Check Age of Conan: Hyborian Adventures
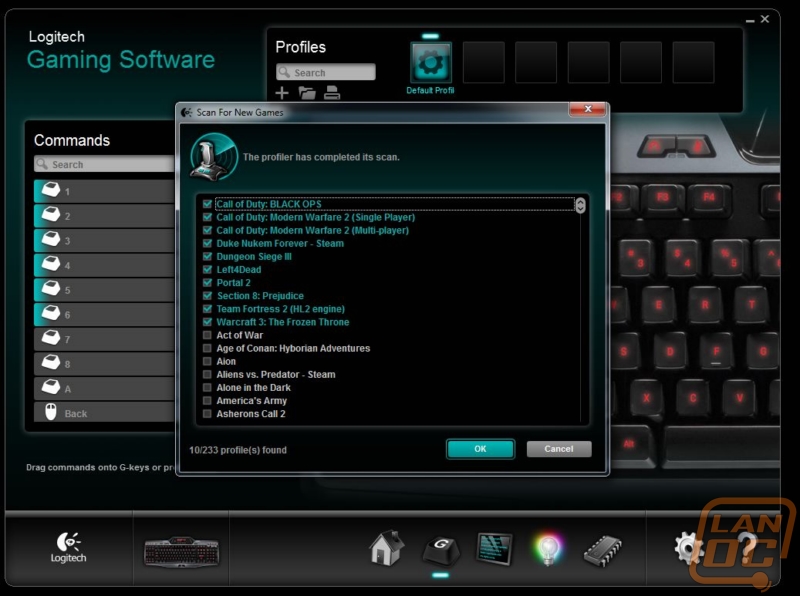This screenshot has width=800, height=596. pyautogui.click(x=207, y=348)
